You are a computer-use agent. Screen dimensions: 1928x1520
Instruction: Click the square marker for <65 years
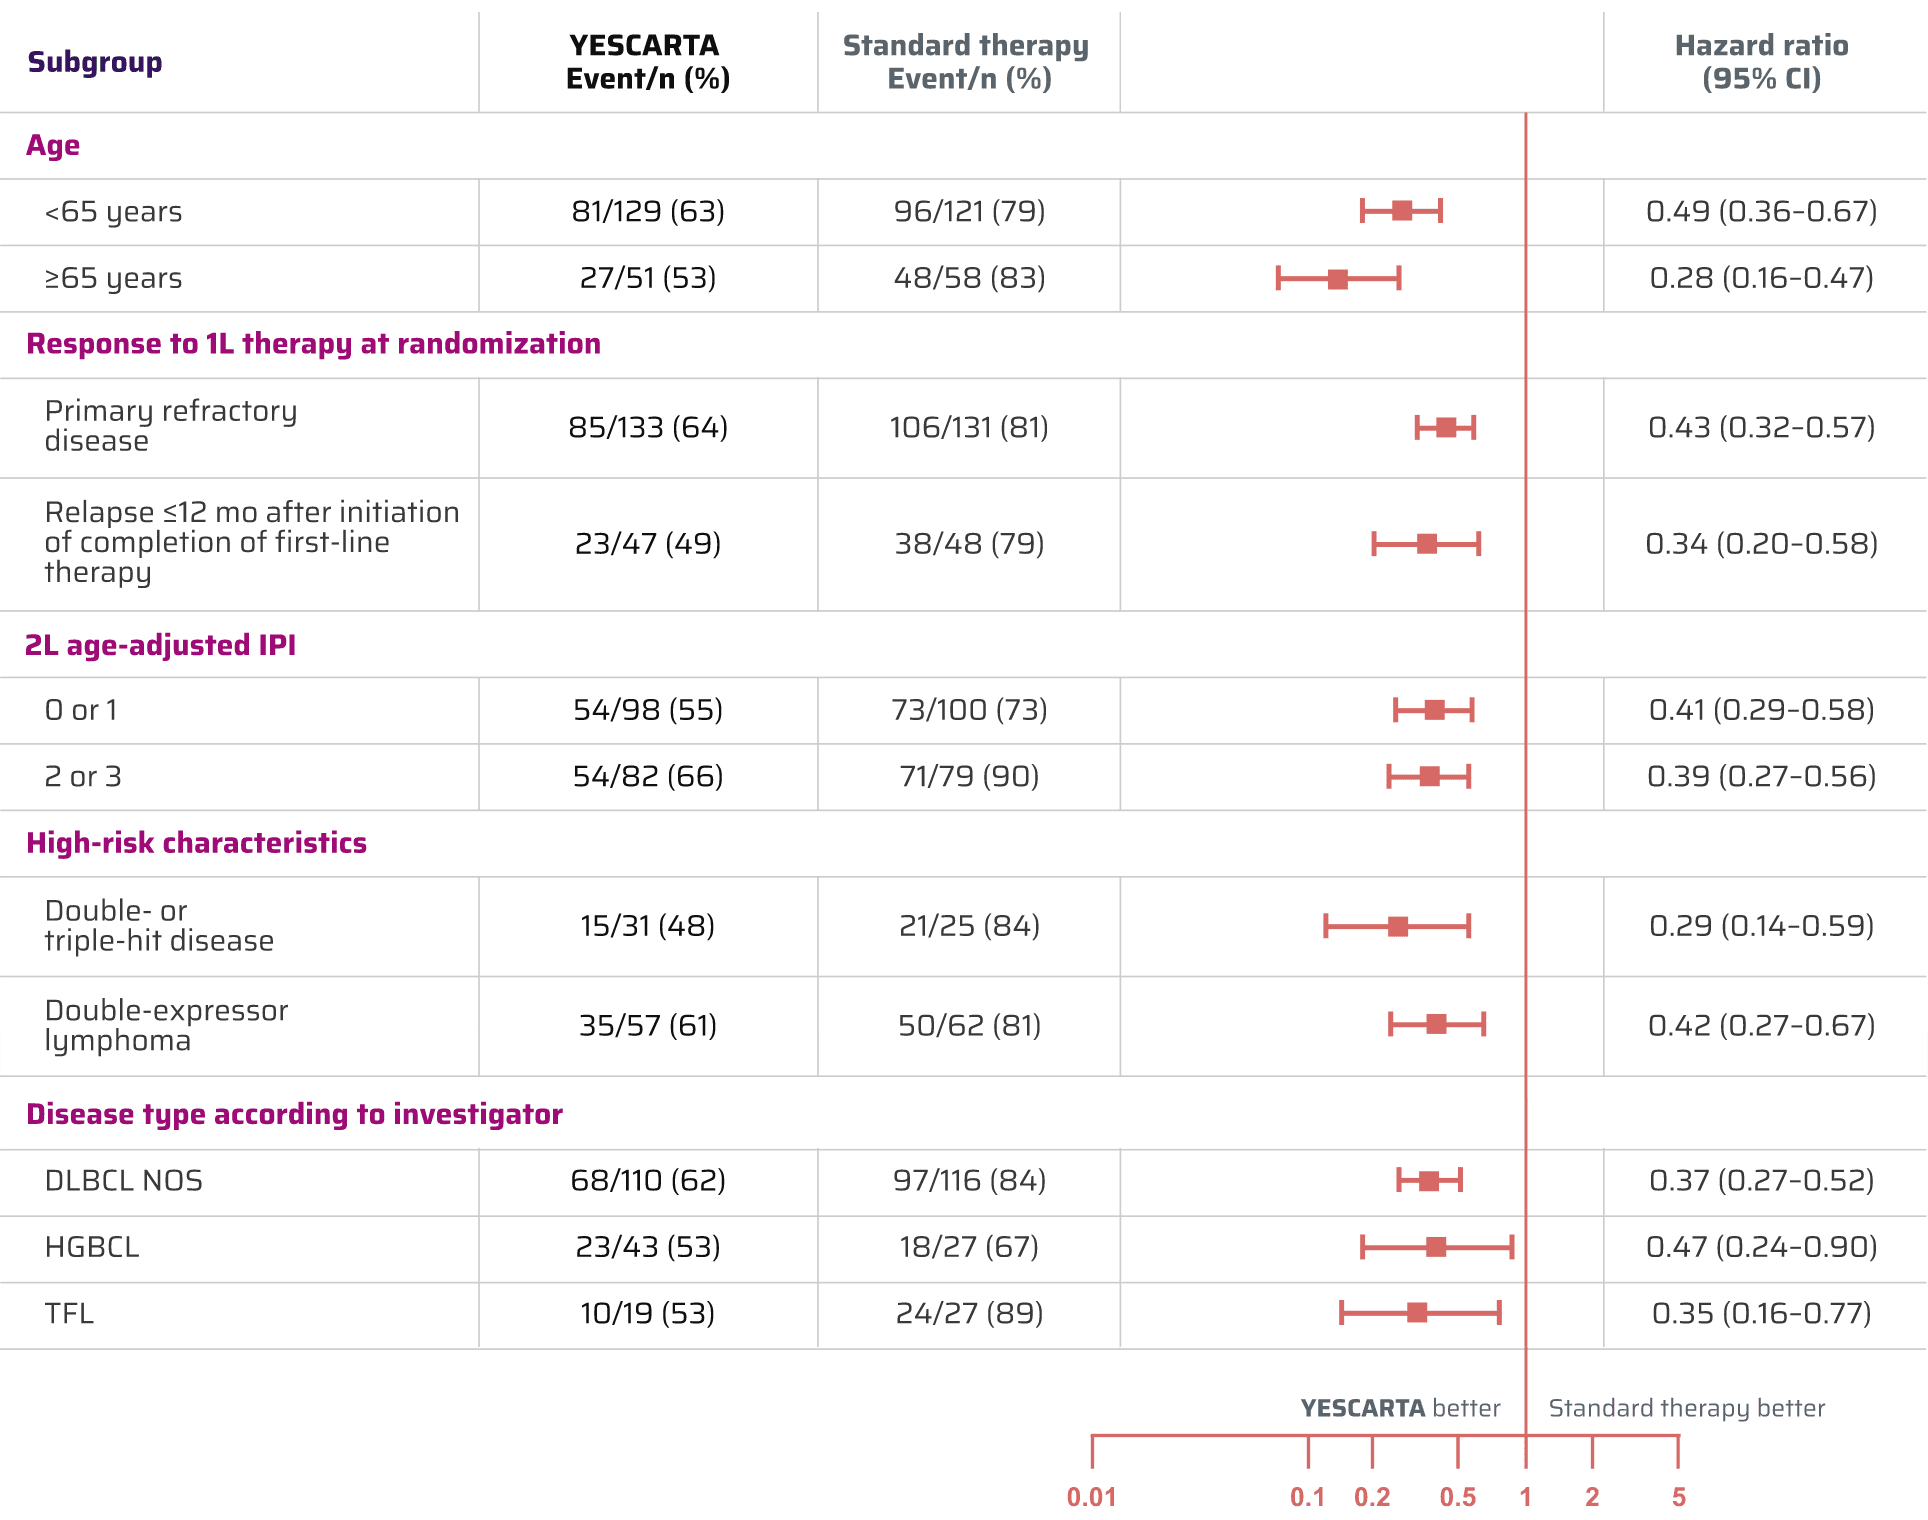pyautogui.click(x=1402, y=211)
